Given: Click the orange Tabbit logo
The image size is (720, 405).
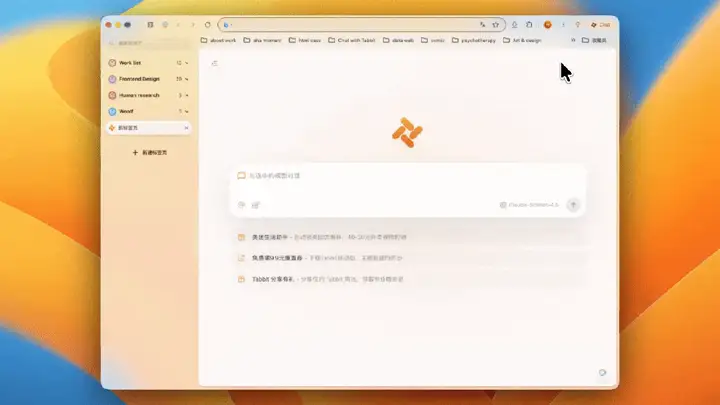Looking at the screenshot, I should 407,133.
